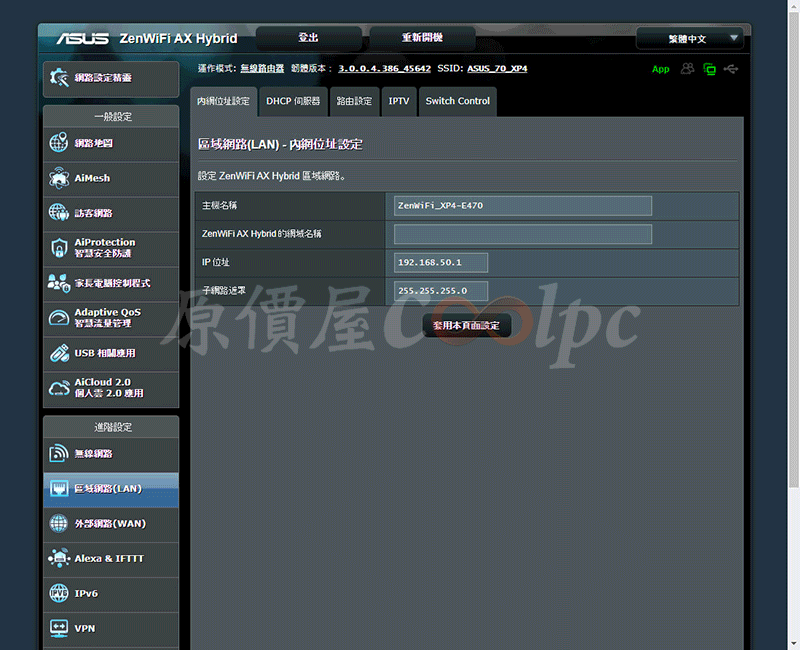Click the 進階設定 section header
The image size is (800, 650).
click(113, 427)
